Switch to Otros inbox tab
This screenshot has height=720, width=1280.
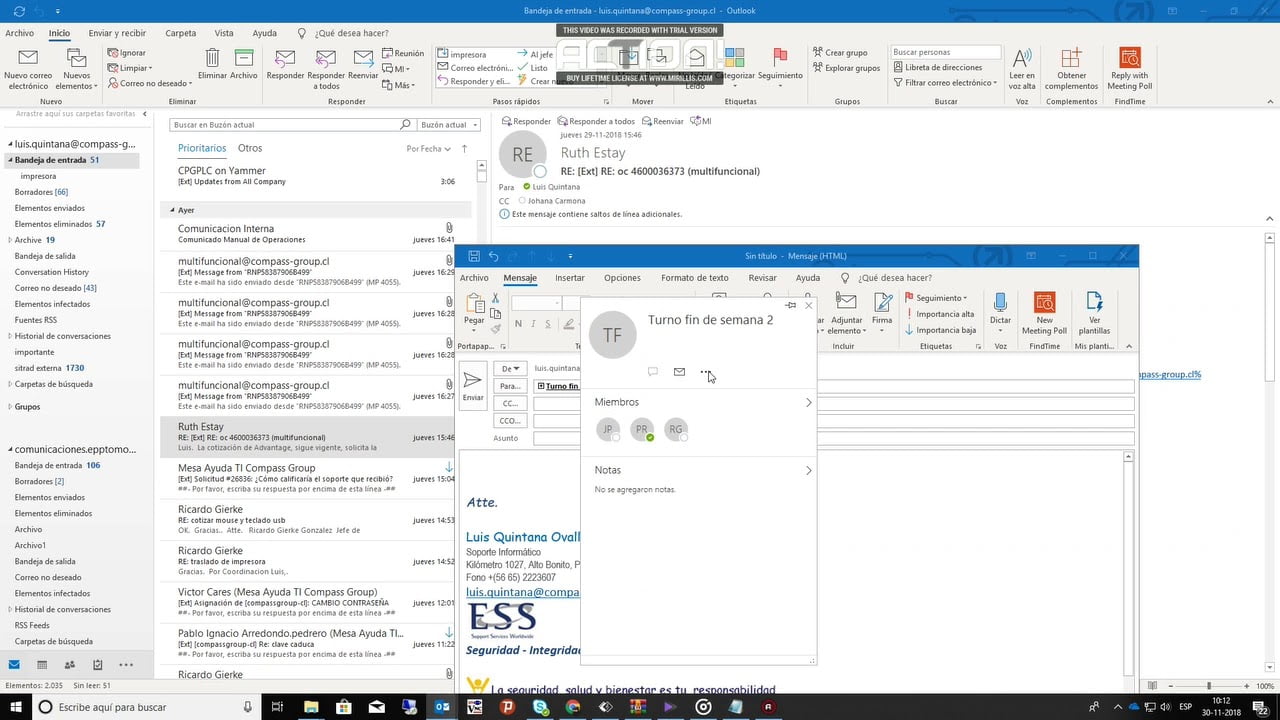point(250,149)
